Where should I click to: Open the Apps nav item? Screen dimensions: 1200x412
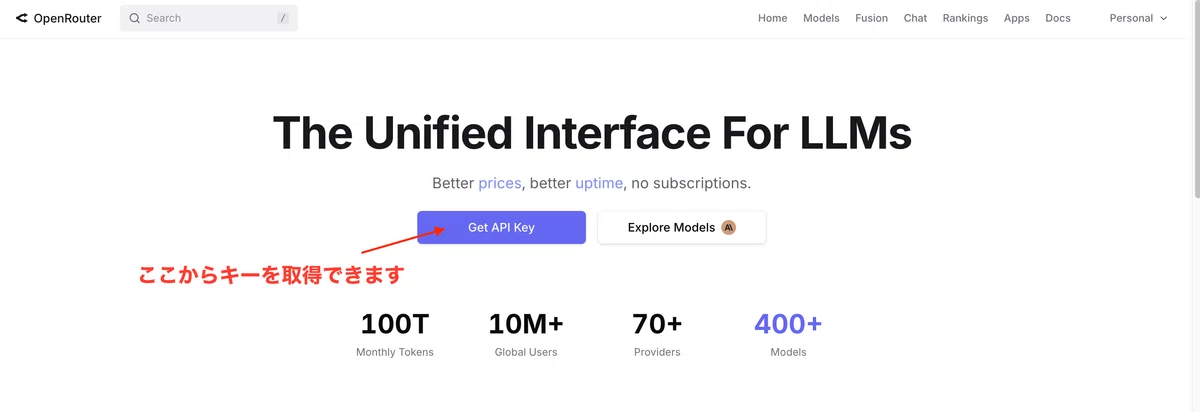(1016, 18)
